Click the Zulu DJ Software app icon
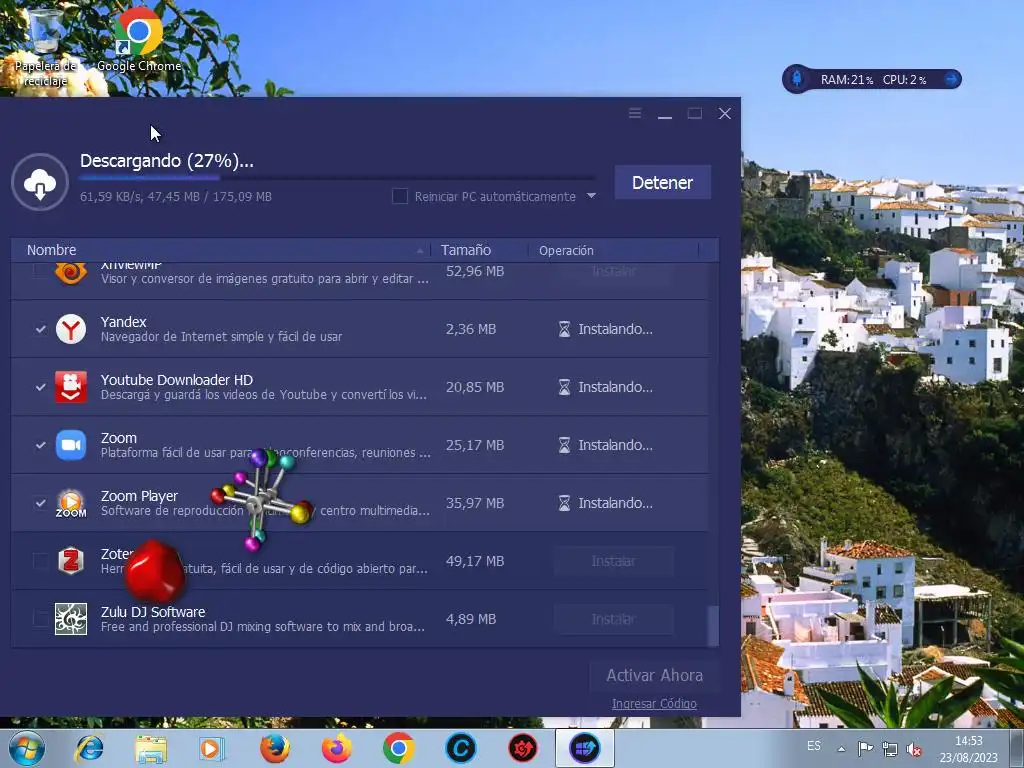The width and height of the screenshot is (1024, 768). coord(71,619)
